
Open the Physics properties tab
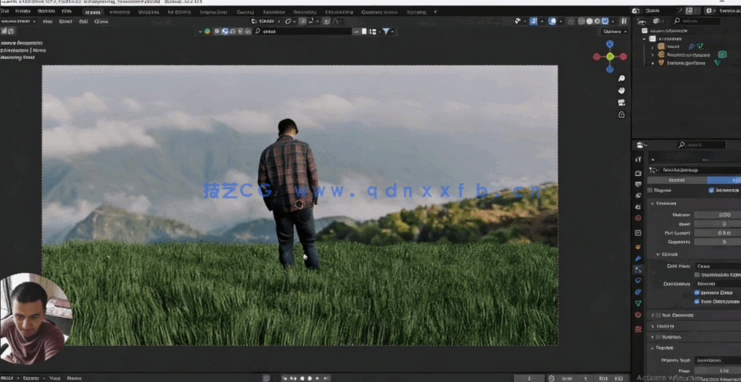pyautogui.click(x=638, y=280)
